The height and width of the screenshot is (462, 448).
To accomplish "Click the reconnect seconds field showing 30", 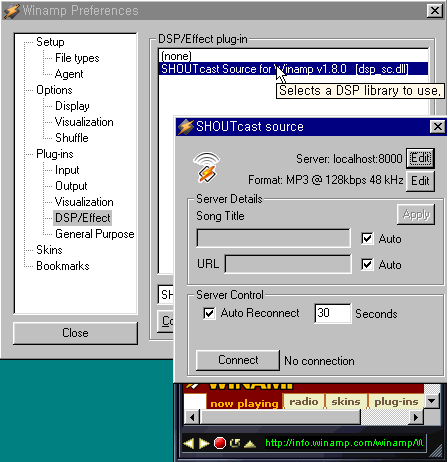I will (x=333, y=313).
